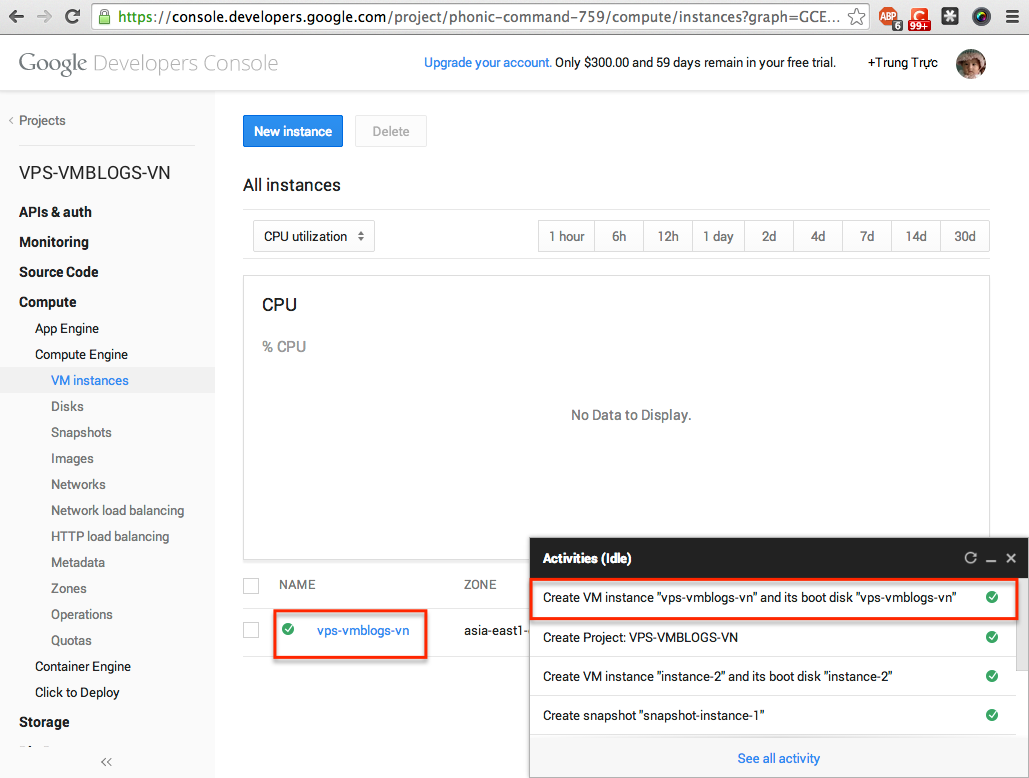Select the 30d time range tab
1029x778 pixels.
tap(964, 237)
